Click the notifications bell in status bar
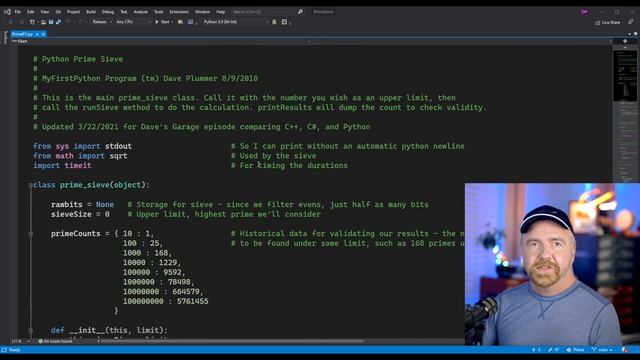This screenshot has height=360, width=640. coord(624,350)
